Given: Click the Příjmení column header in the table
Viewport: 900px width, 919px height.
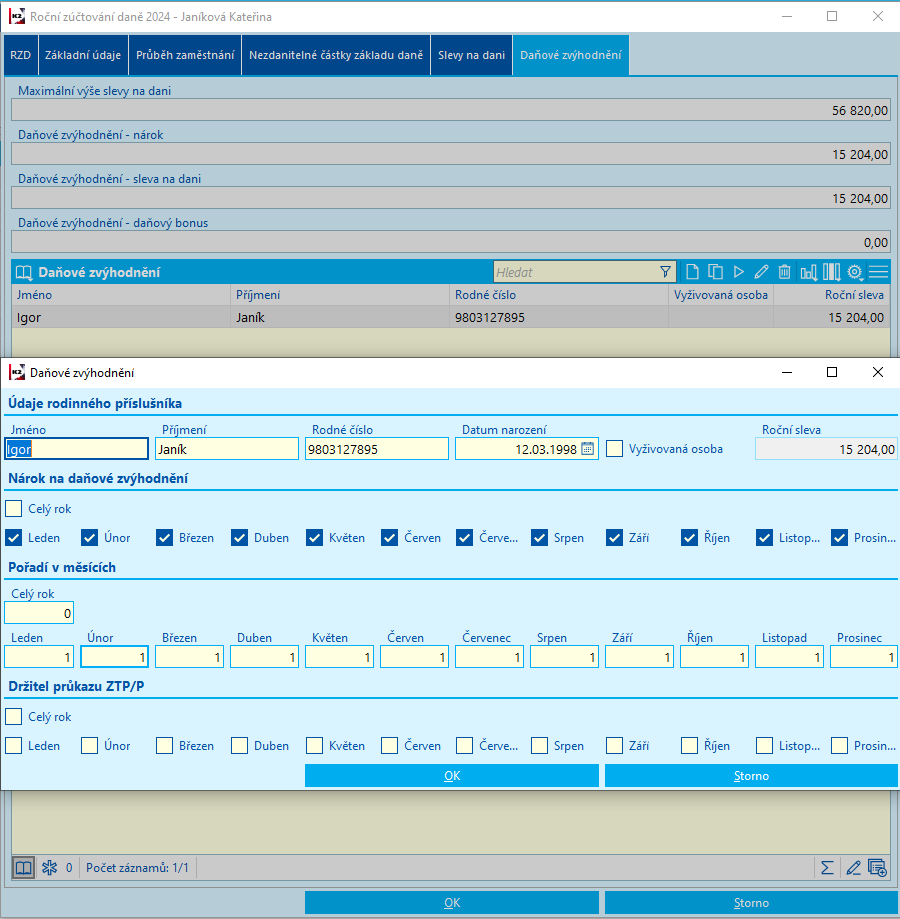Looking at the screenshot, I should tap(340, 295).
